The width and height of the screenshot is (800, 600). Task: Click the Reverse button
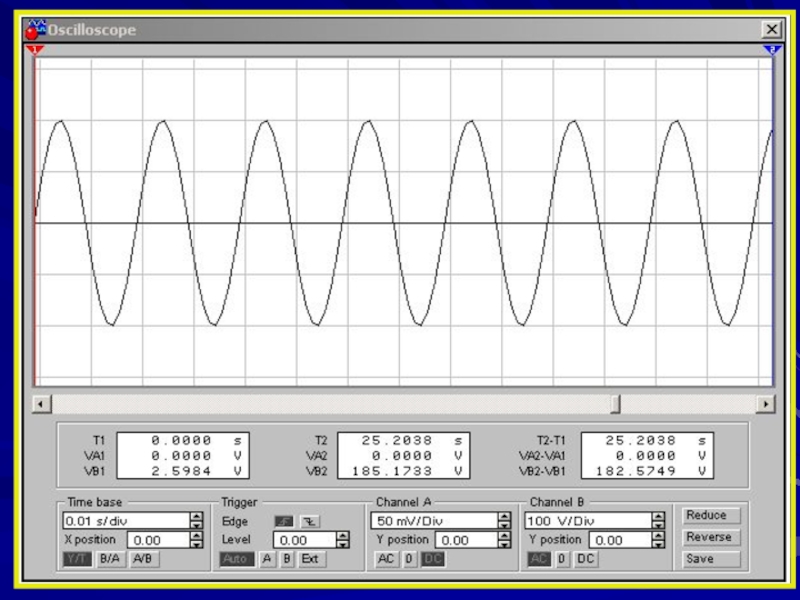pos(708,537)
